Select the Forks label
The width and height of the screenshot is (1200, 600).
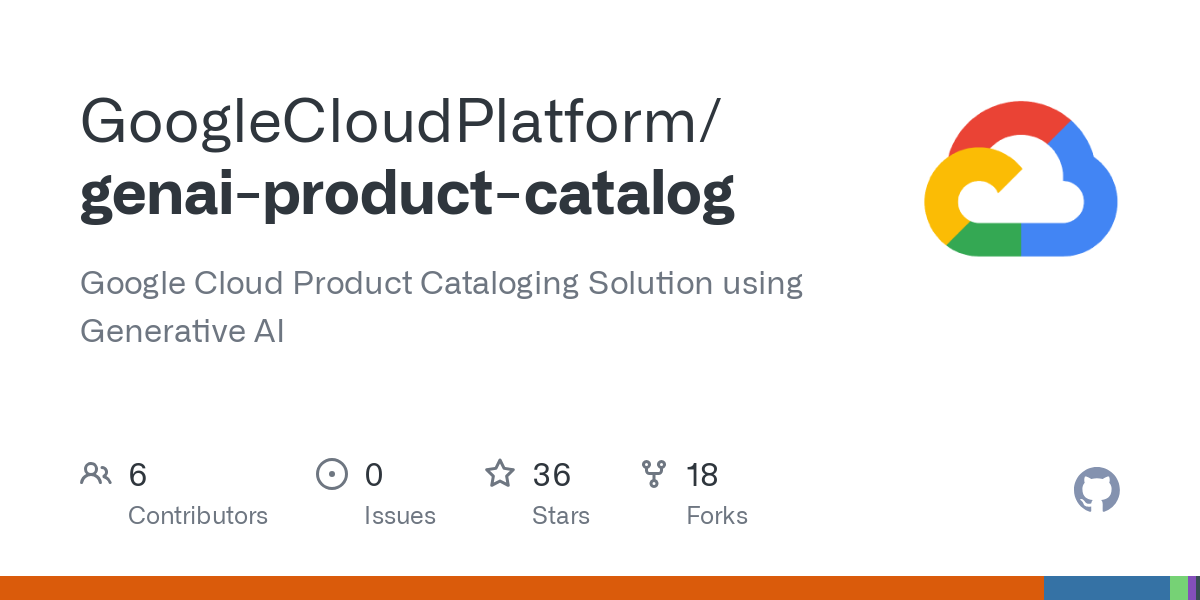(717, 516)
